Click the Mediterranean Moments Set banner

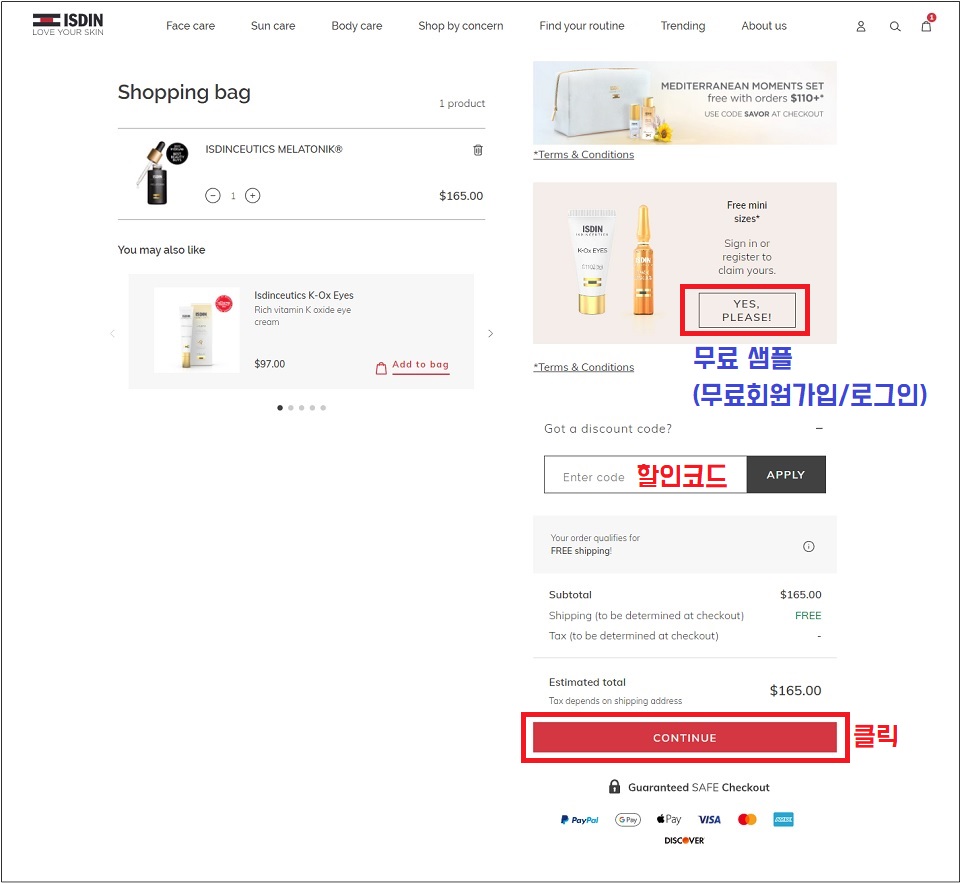[684, 103]
